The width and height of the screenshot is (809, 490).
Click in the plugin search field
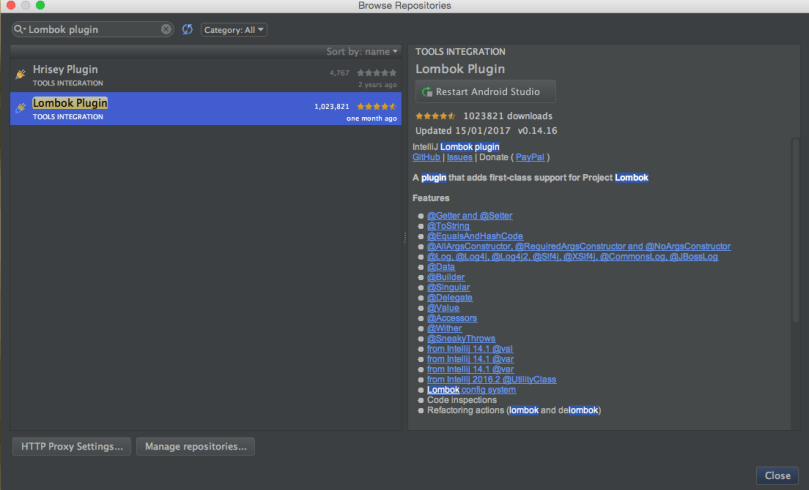[95, 30]
